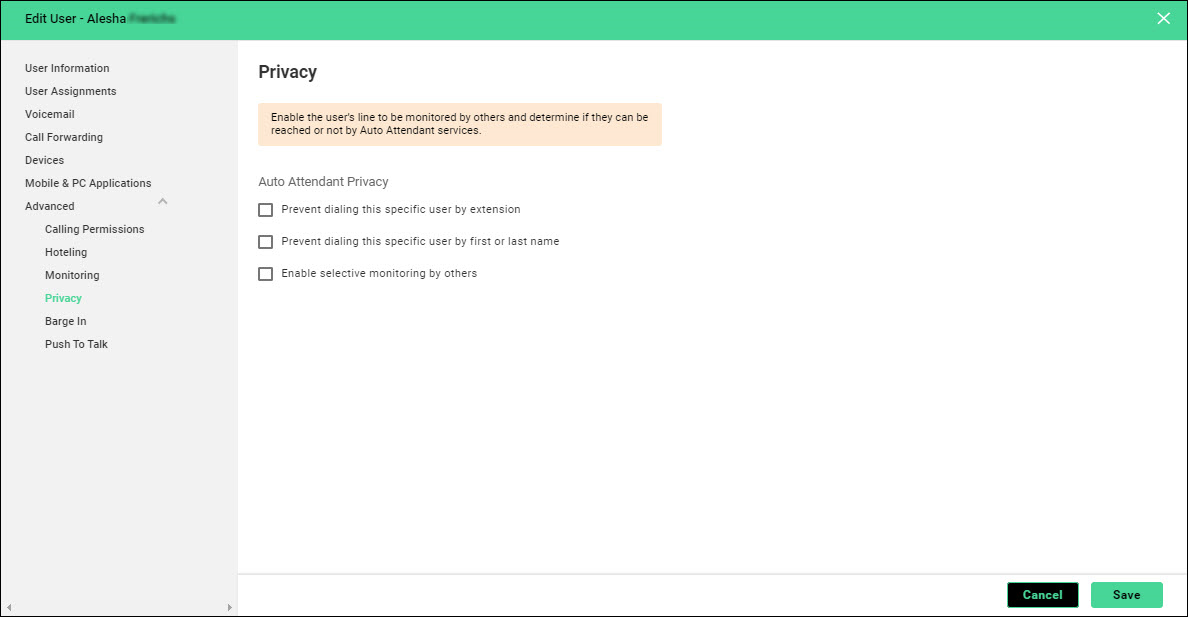Select Call Forwarding in sidebar

coord(64,137)
